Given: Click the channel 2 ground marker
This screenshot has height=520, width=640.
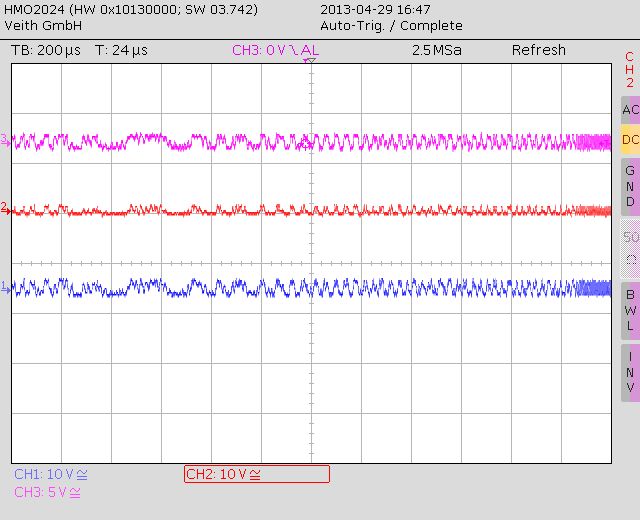Looking at the screenshot, I should click(5, 209).
